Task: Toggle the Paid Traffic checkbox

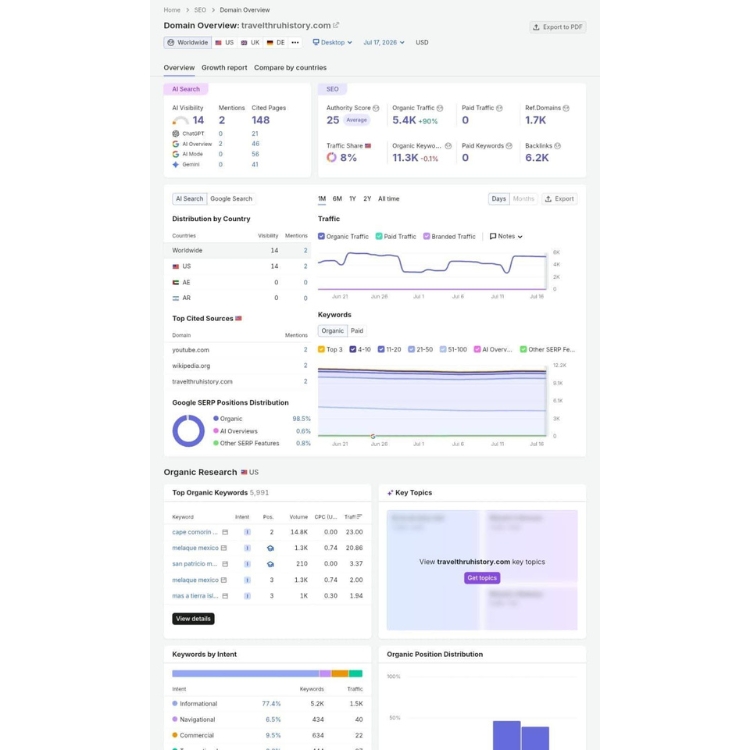Action: pos(379,236)
